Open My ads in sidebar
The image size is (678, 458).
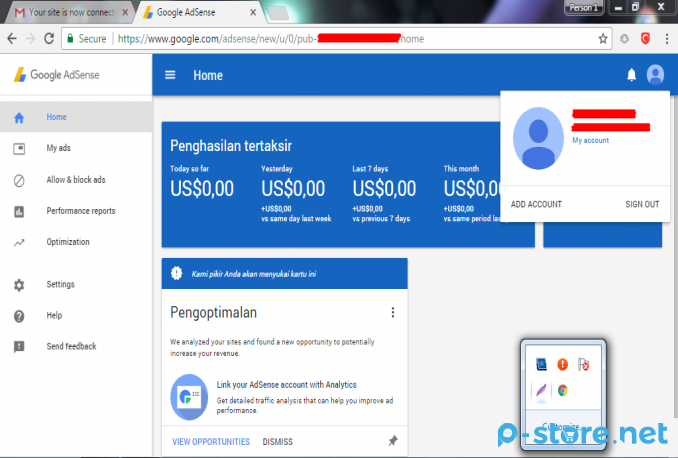[58, 148]
